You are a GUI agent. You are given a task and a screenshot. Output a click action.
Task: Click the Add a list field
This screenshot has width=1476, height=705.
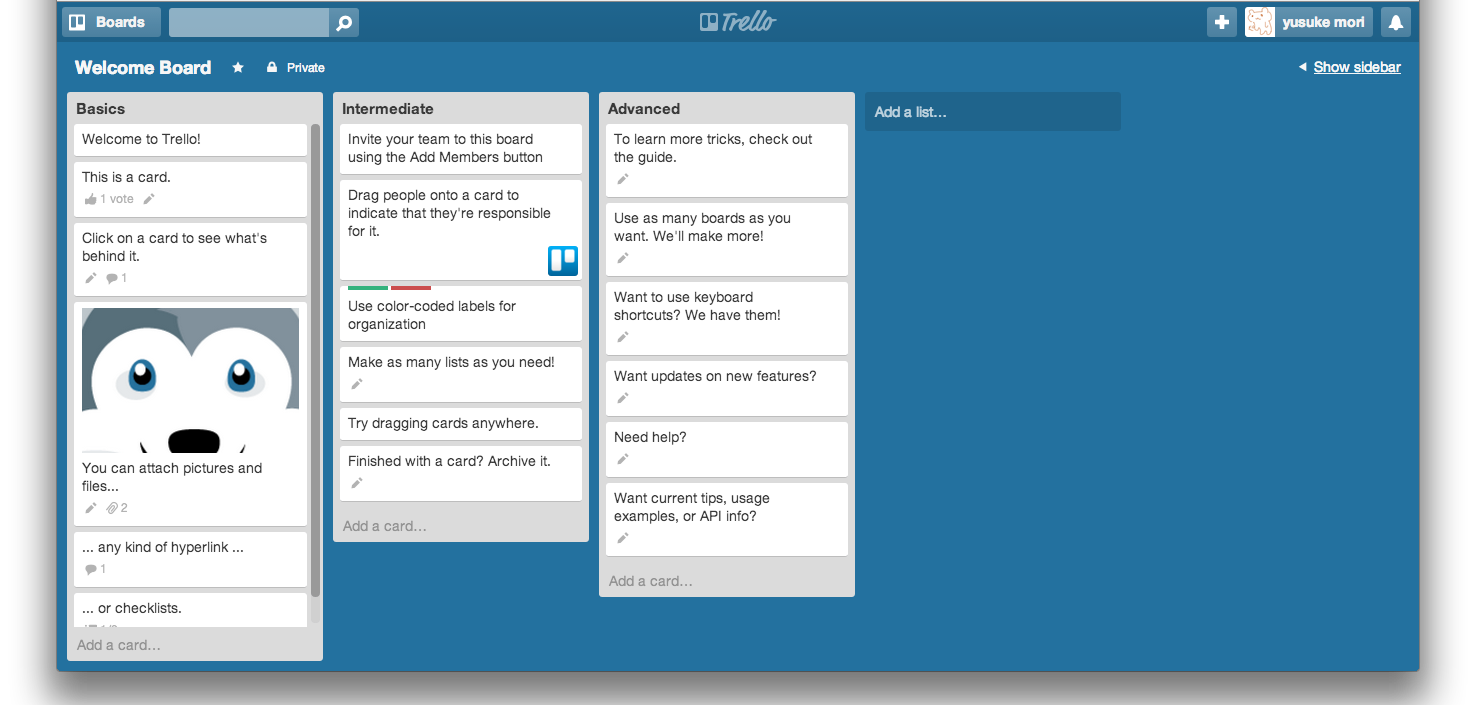click(x=993, y=112)
